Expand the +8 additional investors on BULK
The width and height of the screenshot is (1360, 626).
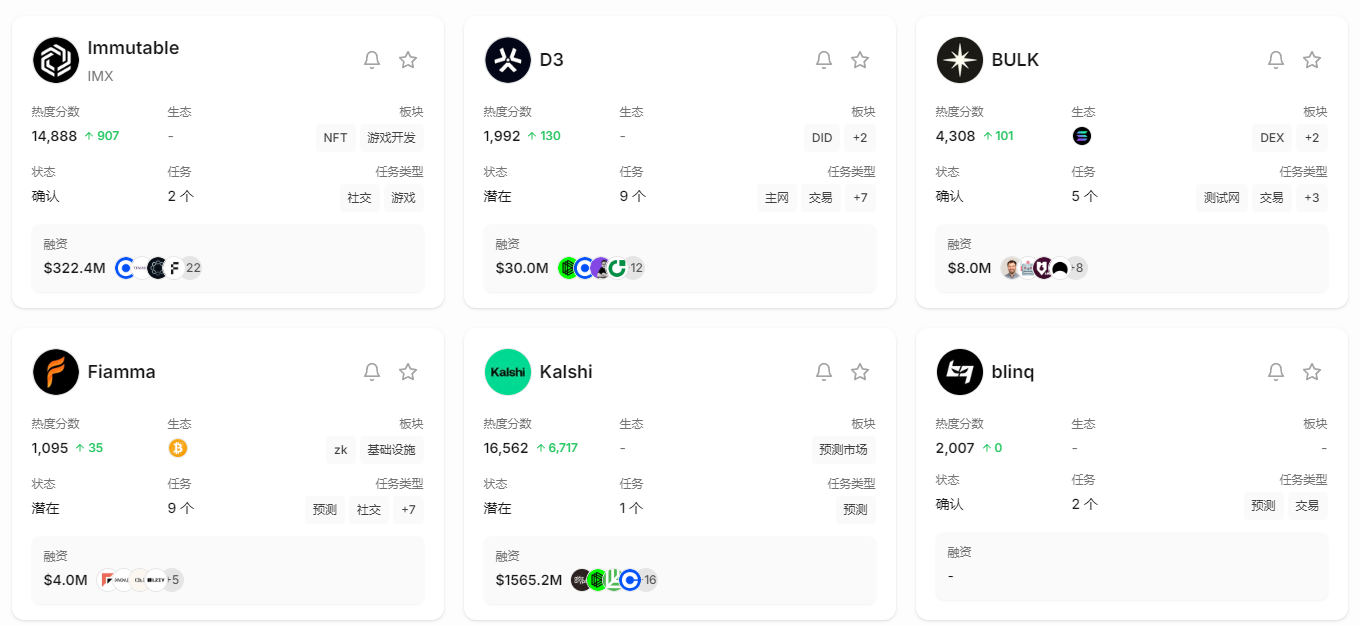(1076, 267)
